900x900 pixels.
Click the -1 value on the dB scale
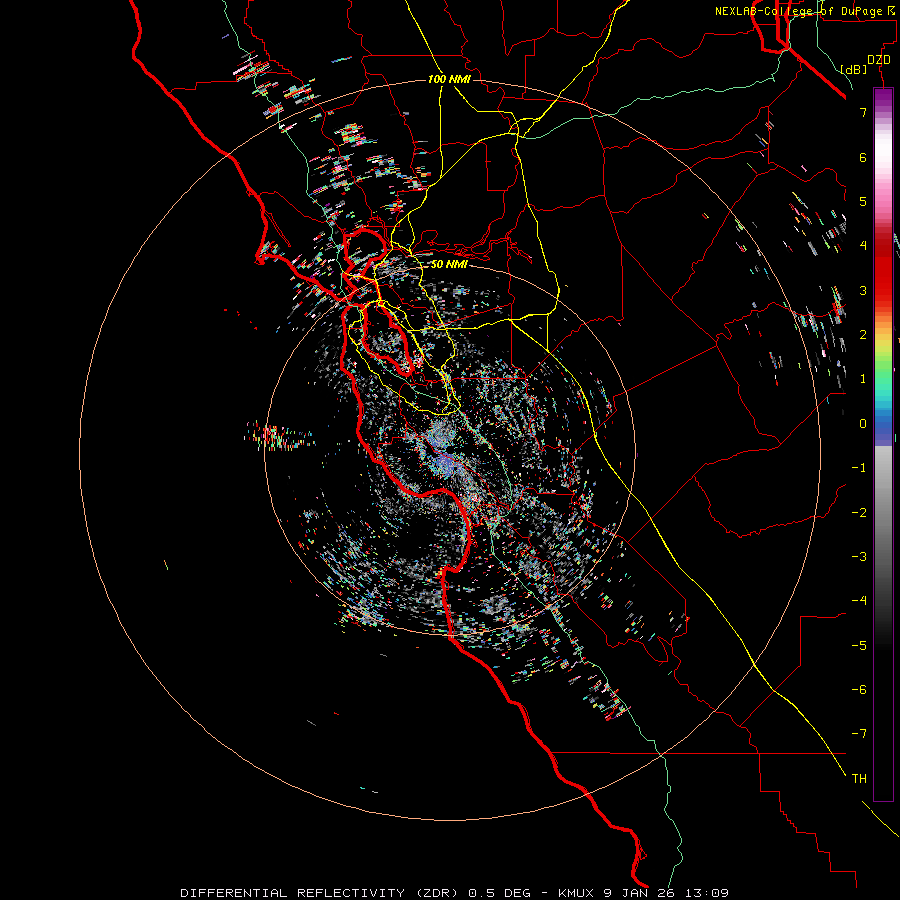859,468
